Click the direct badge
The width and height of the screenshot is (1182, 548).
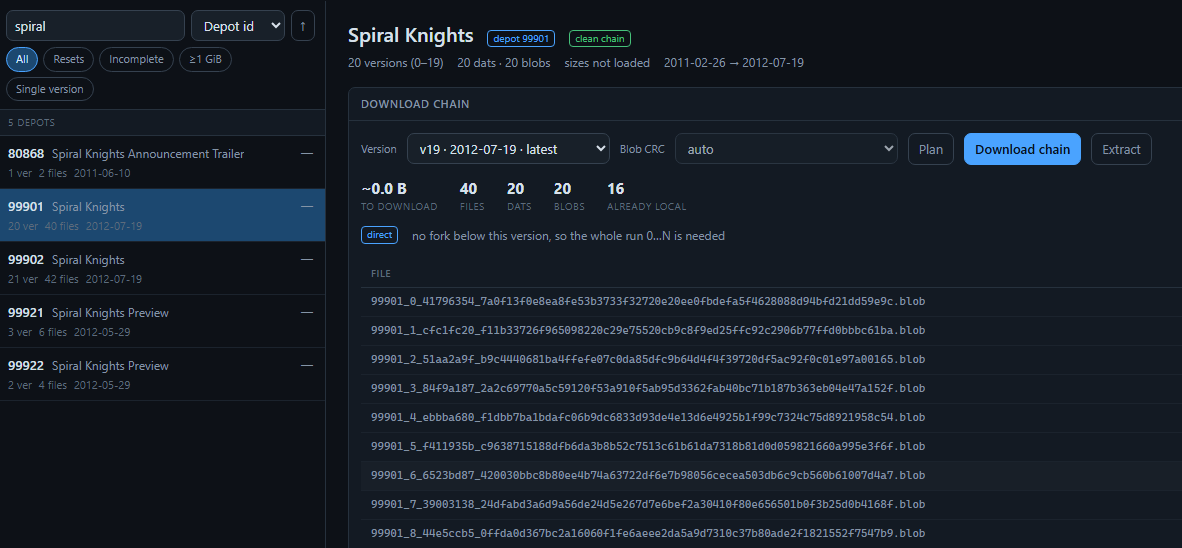click(379, 235)
